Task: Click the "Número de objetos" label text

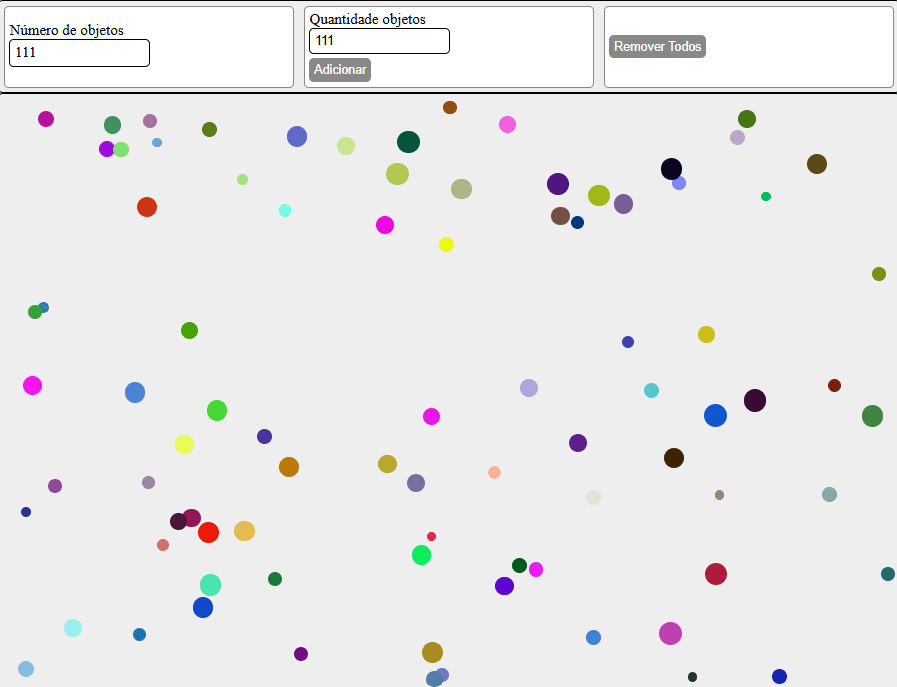Action: click(x=66, y=30)
